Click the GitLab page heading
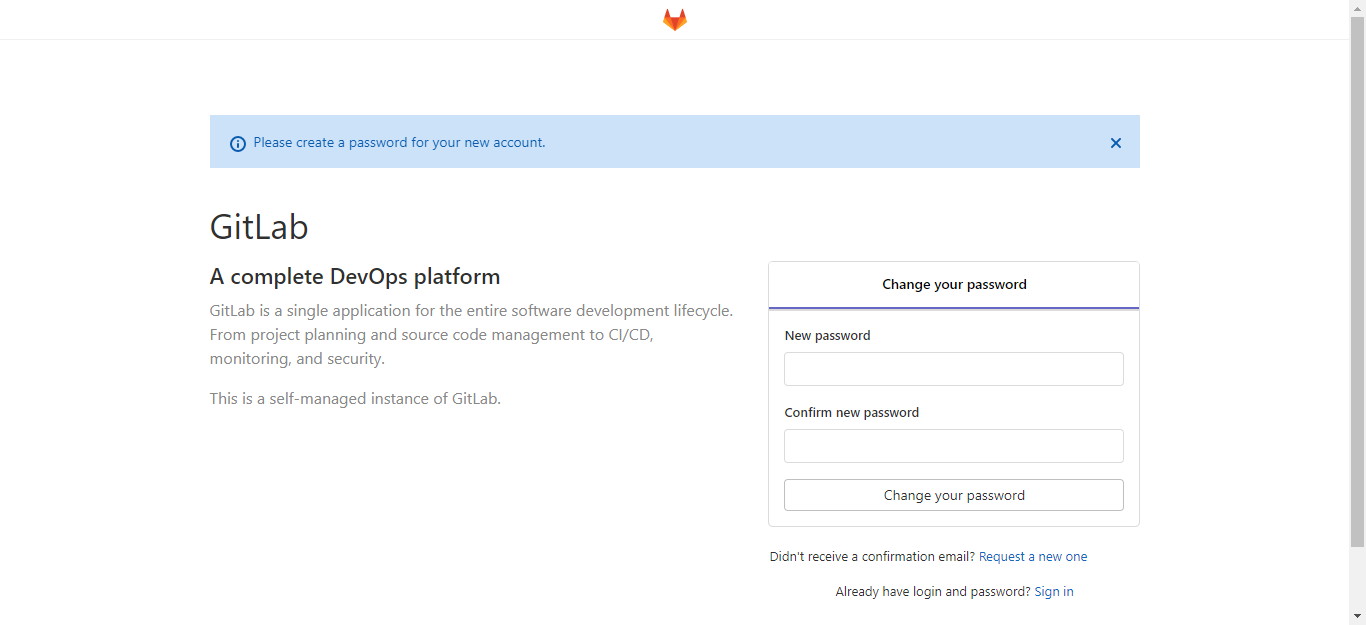Viewport: 1366px width, 625px height. (259, 226)
